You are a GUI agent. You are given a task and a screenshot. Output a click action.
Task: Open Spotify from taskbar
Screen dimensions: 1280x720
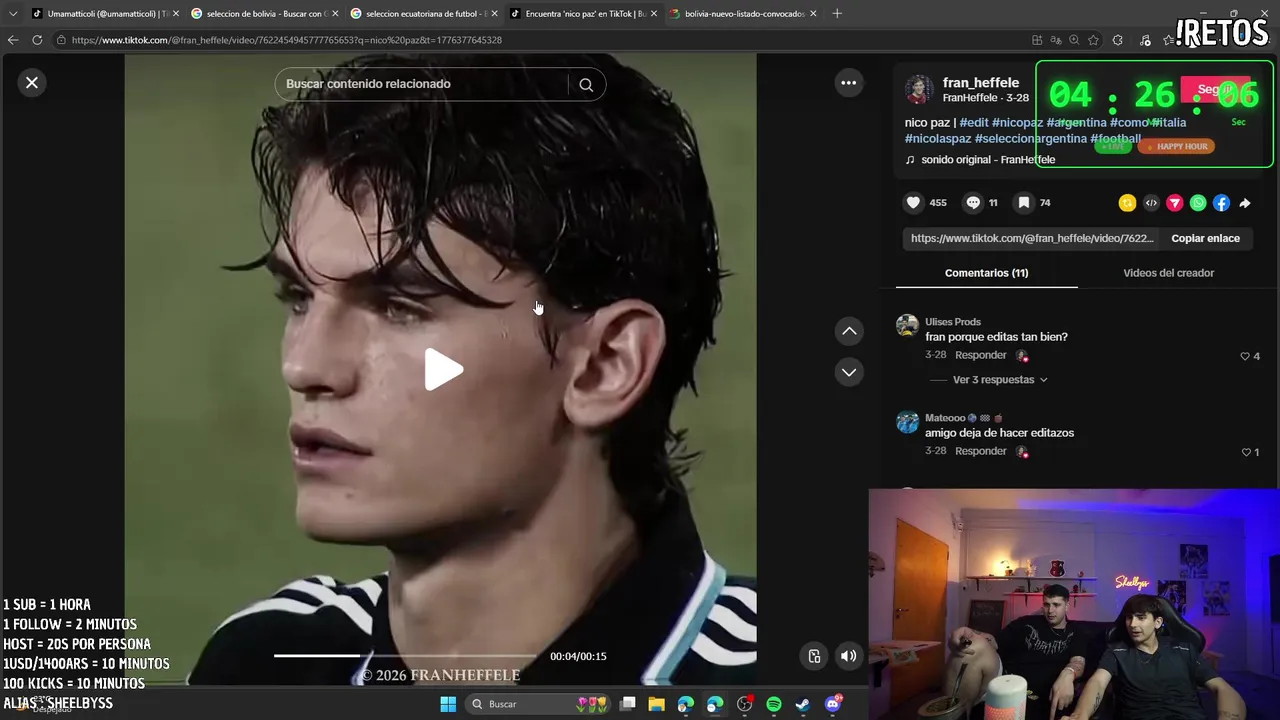click(774, 704)
